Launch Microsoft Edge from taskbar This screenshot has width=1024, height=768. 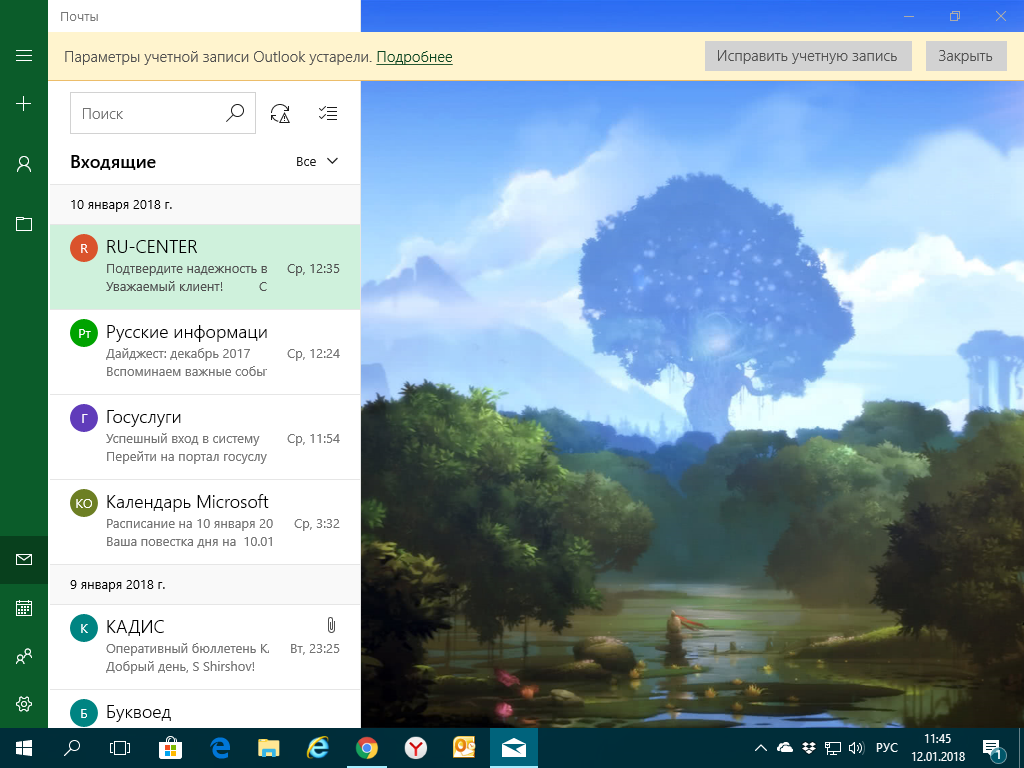click(x=220, y=748)
